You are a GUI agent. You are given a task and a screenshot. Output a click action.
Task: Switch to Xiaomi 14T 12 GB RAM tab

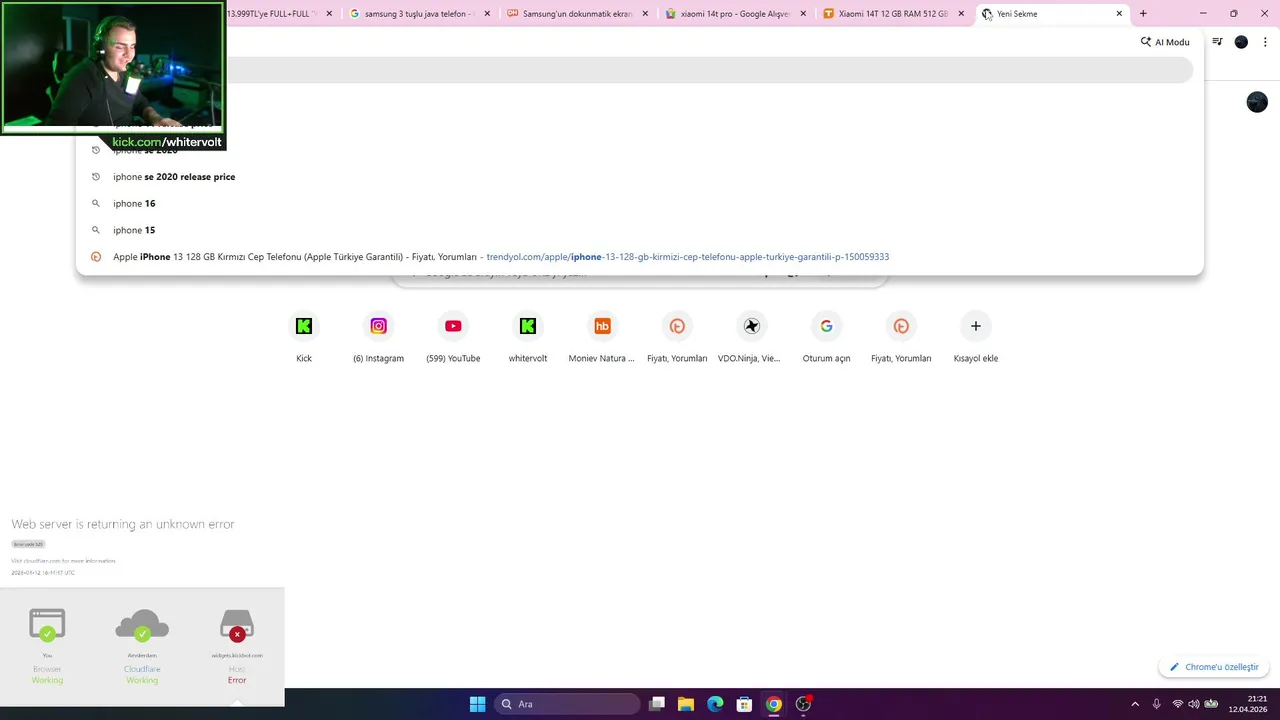(x=893, y=14)
